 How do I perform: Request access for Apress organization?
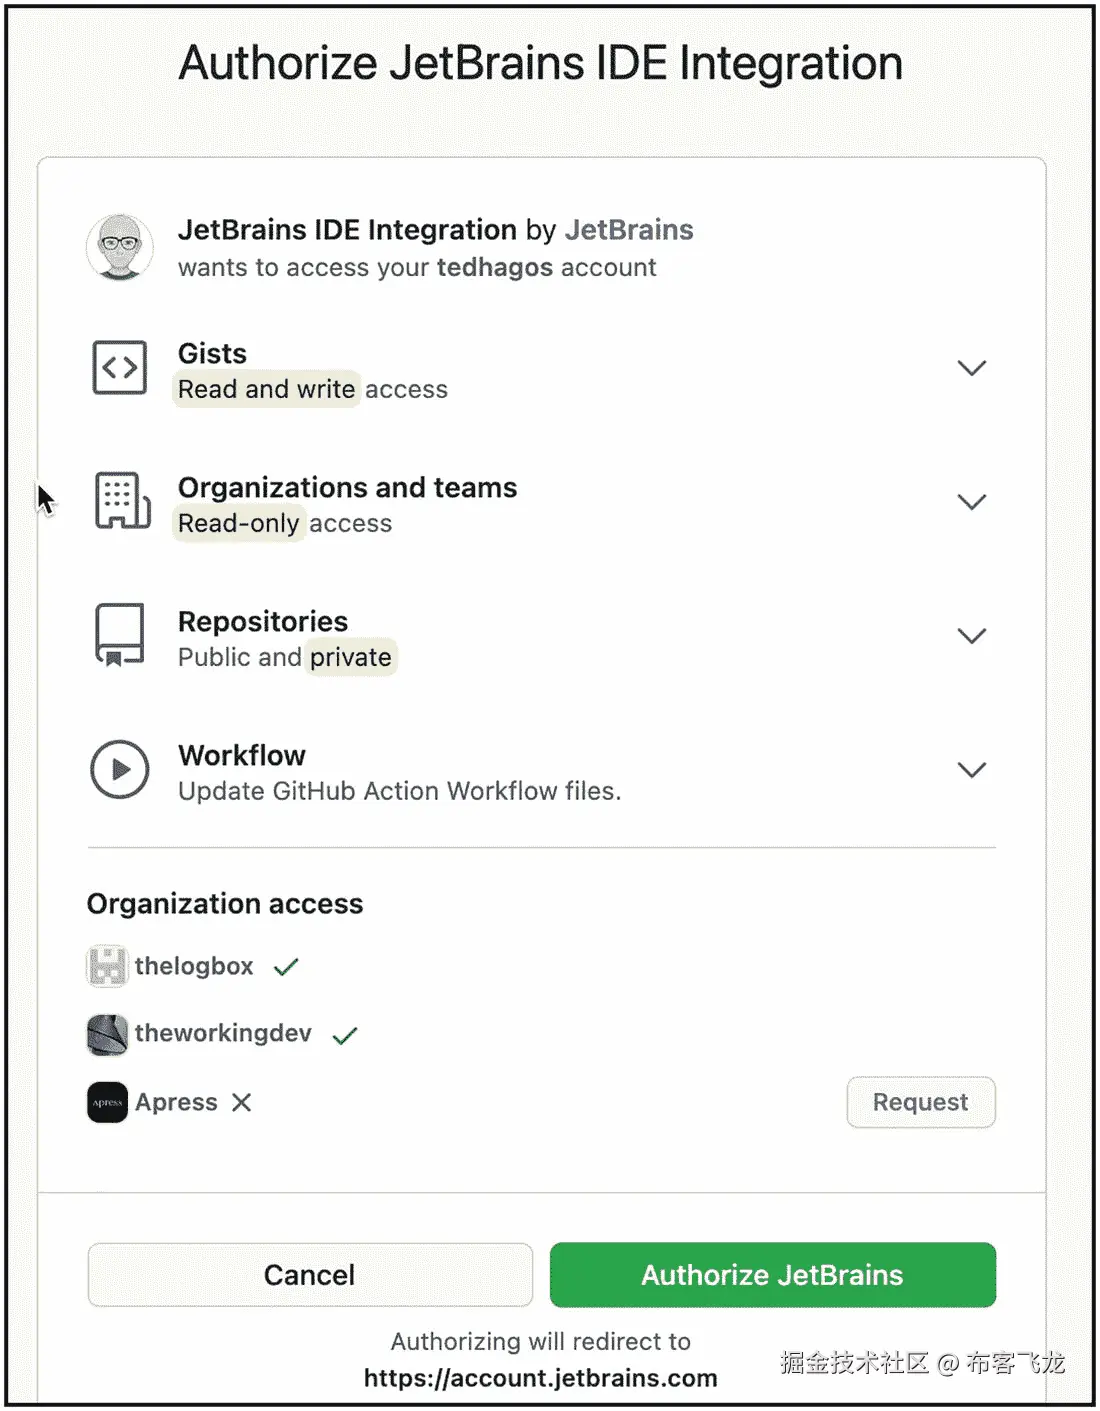[920, 1102]
